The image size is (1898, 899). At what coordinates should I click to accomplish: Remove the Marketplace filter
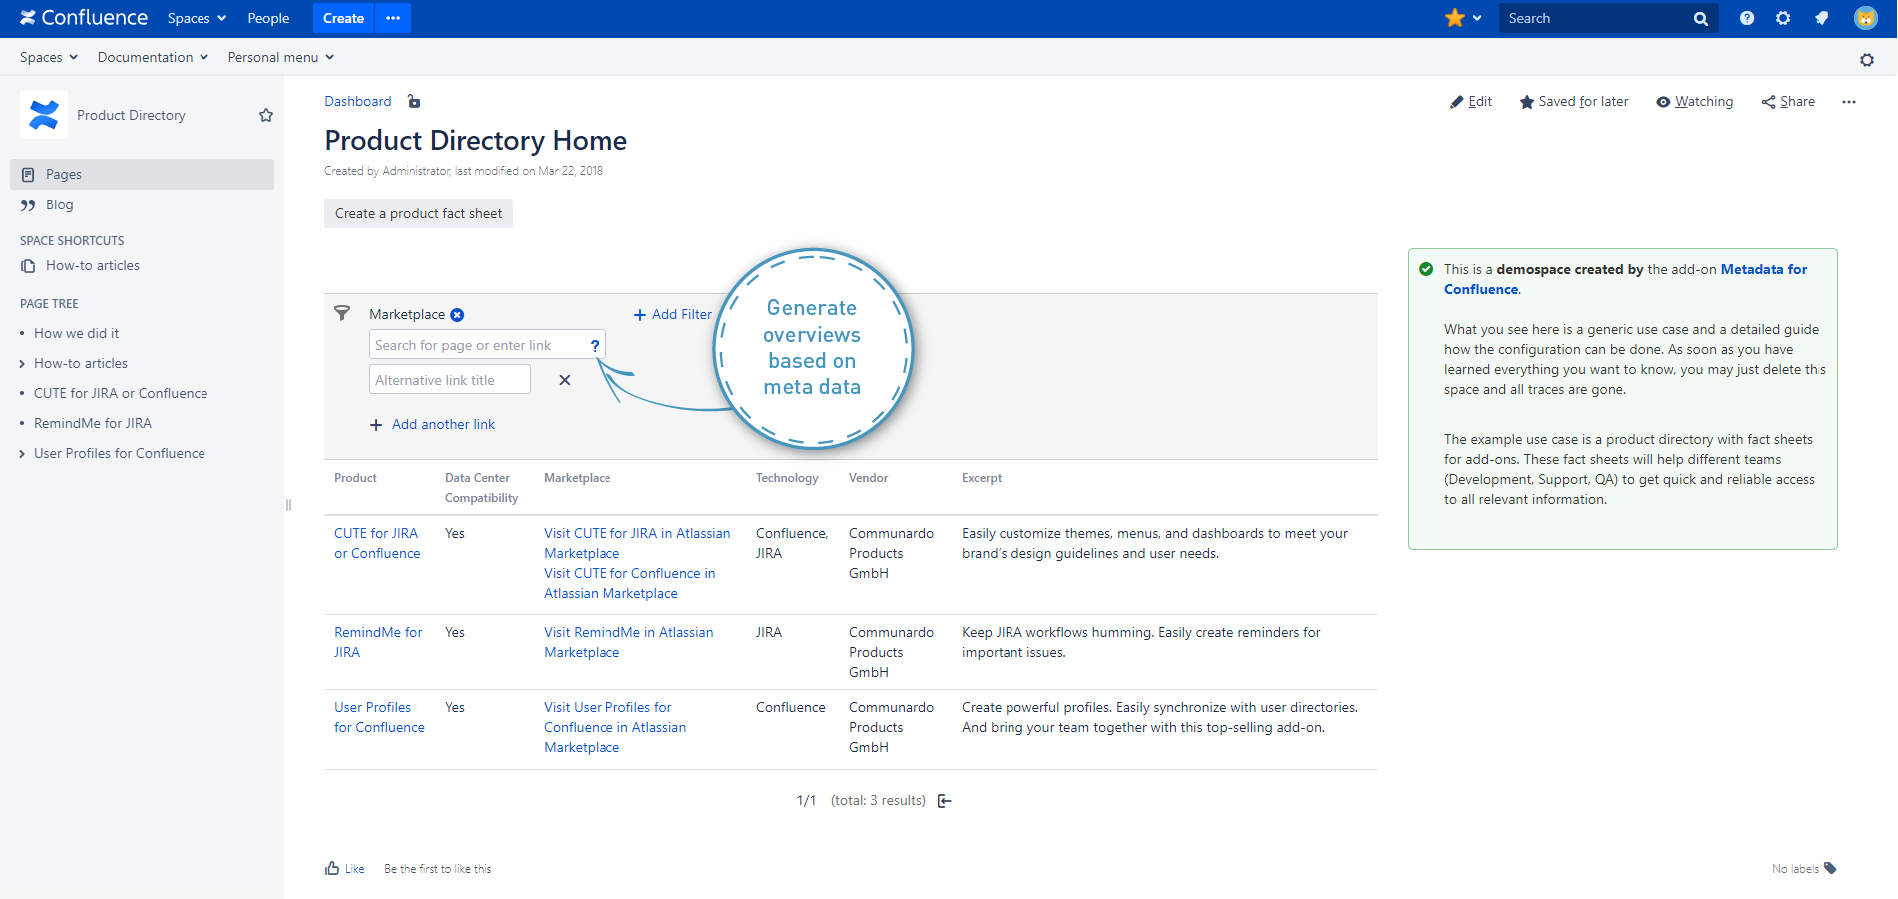pos(457,315)
